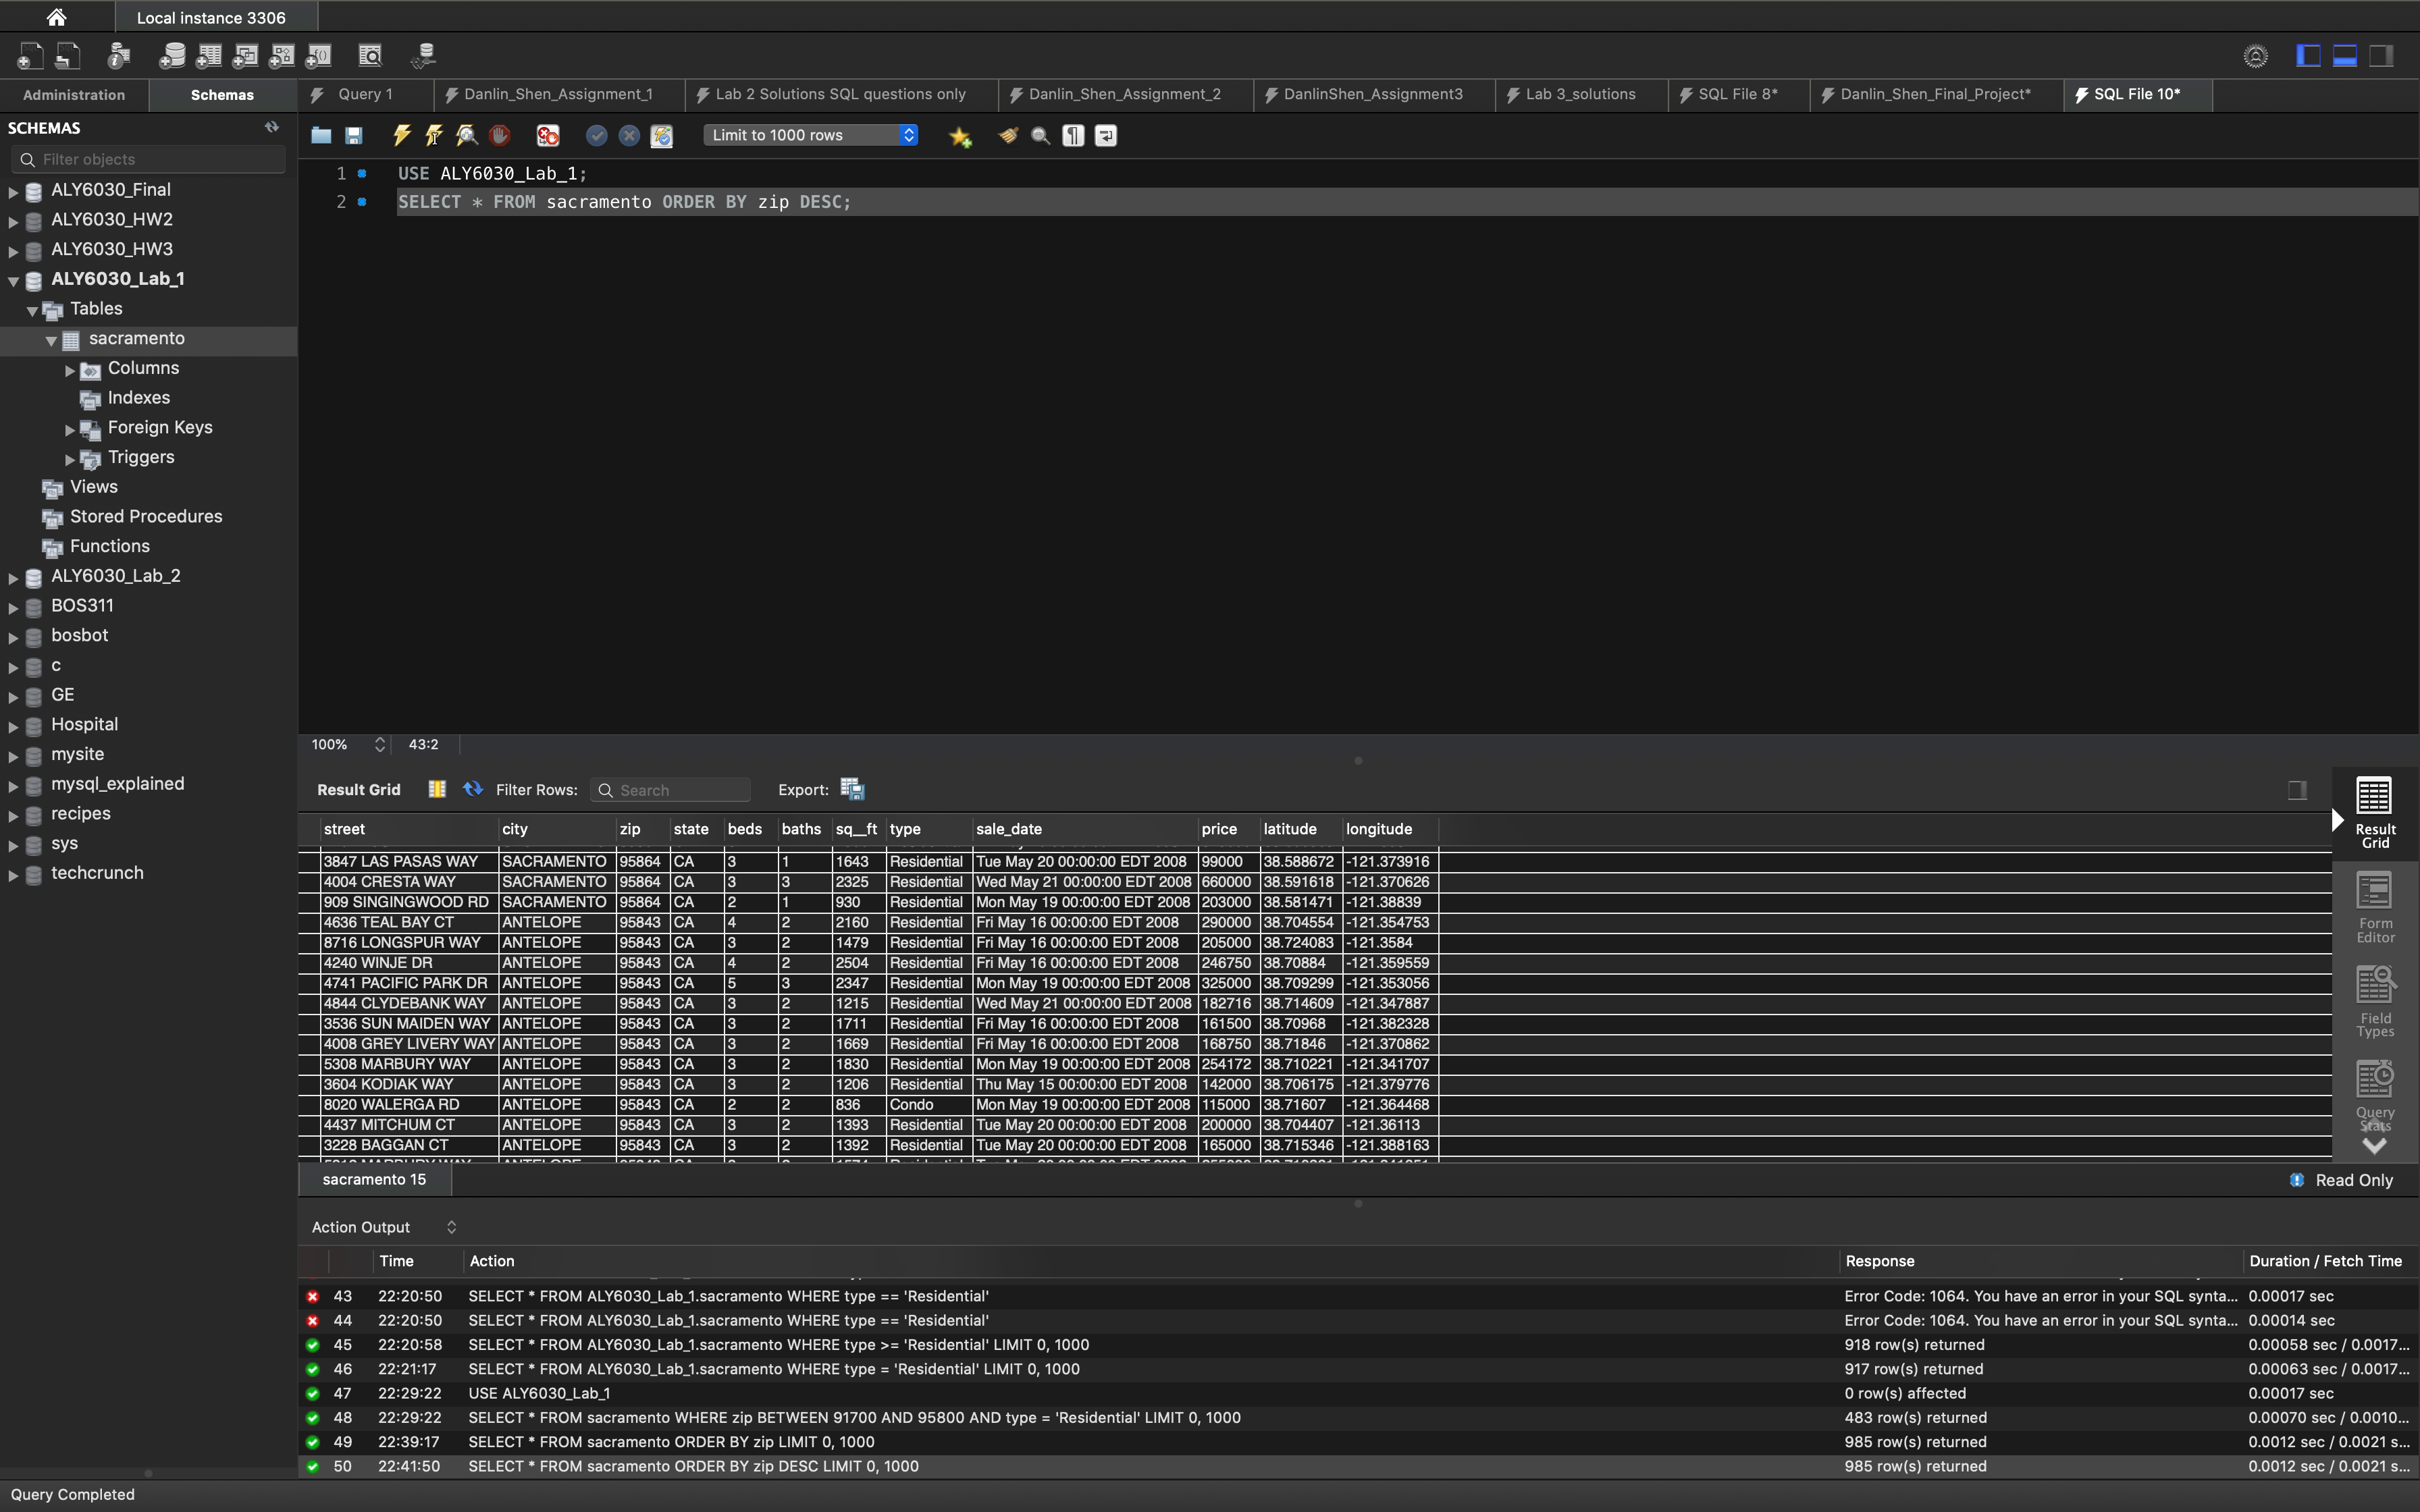Viewport: 2420px width, 1512px height.
Task: Switch to the Administration tab
Action: (74, 95)
